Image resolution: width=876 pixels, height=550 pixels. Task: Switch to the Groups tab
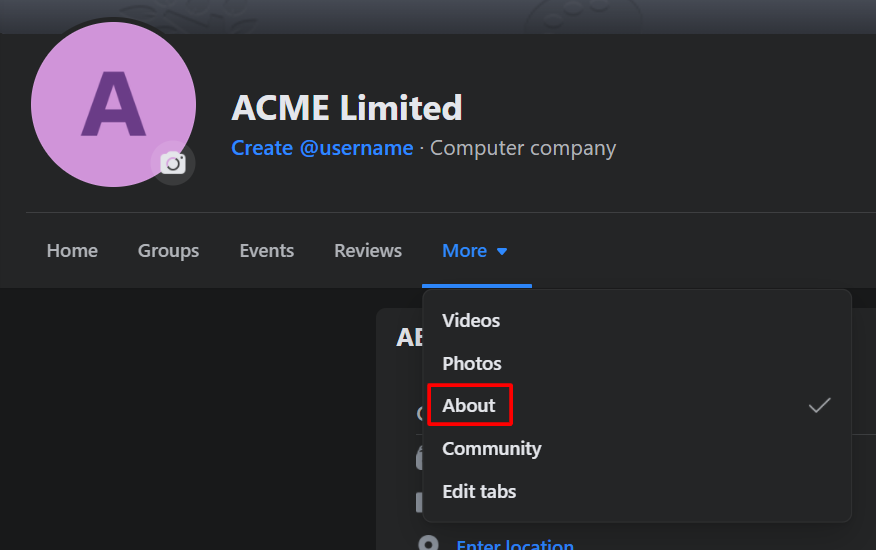coord(168,251)
